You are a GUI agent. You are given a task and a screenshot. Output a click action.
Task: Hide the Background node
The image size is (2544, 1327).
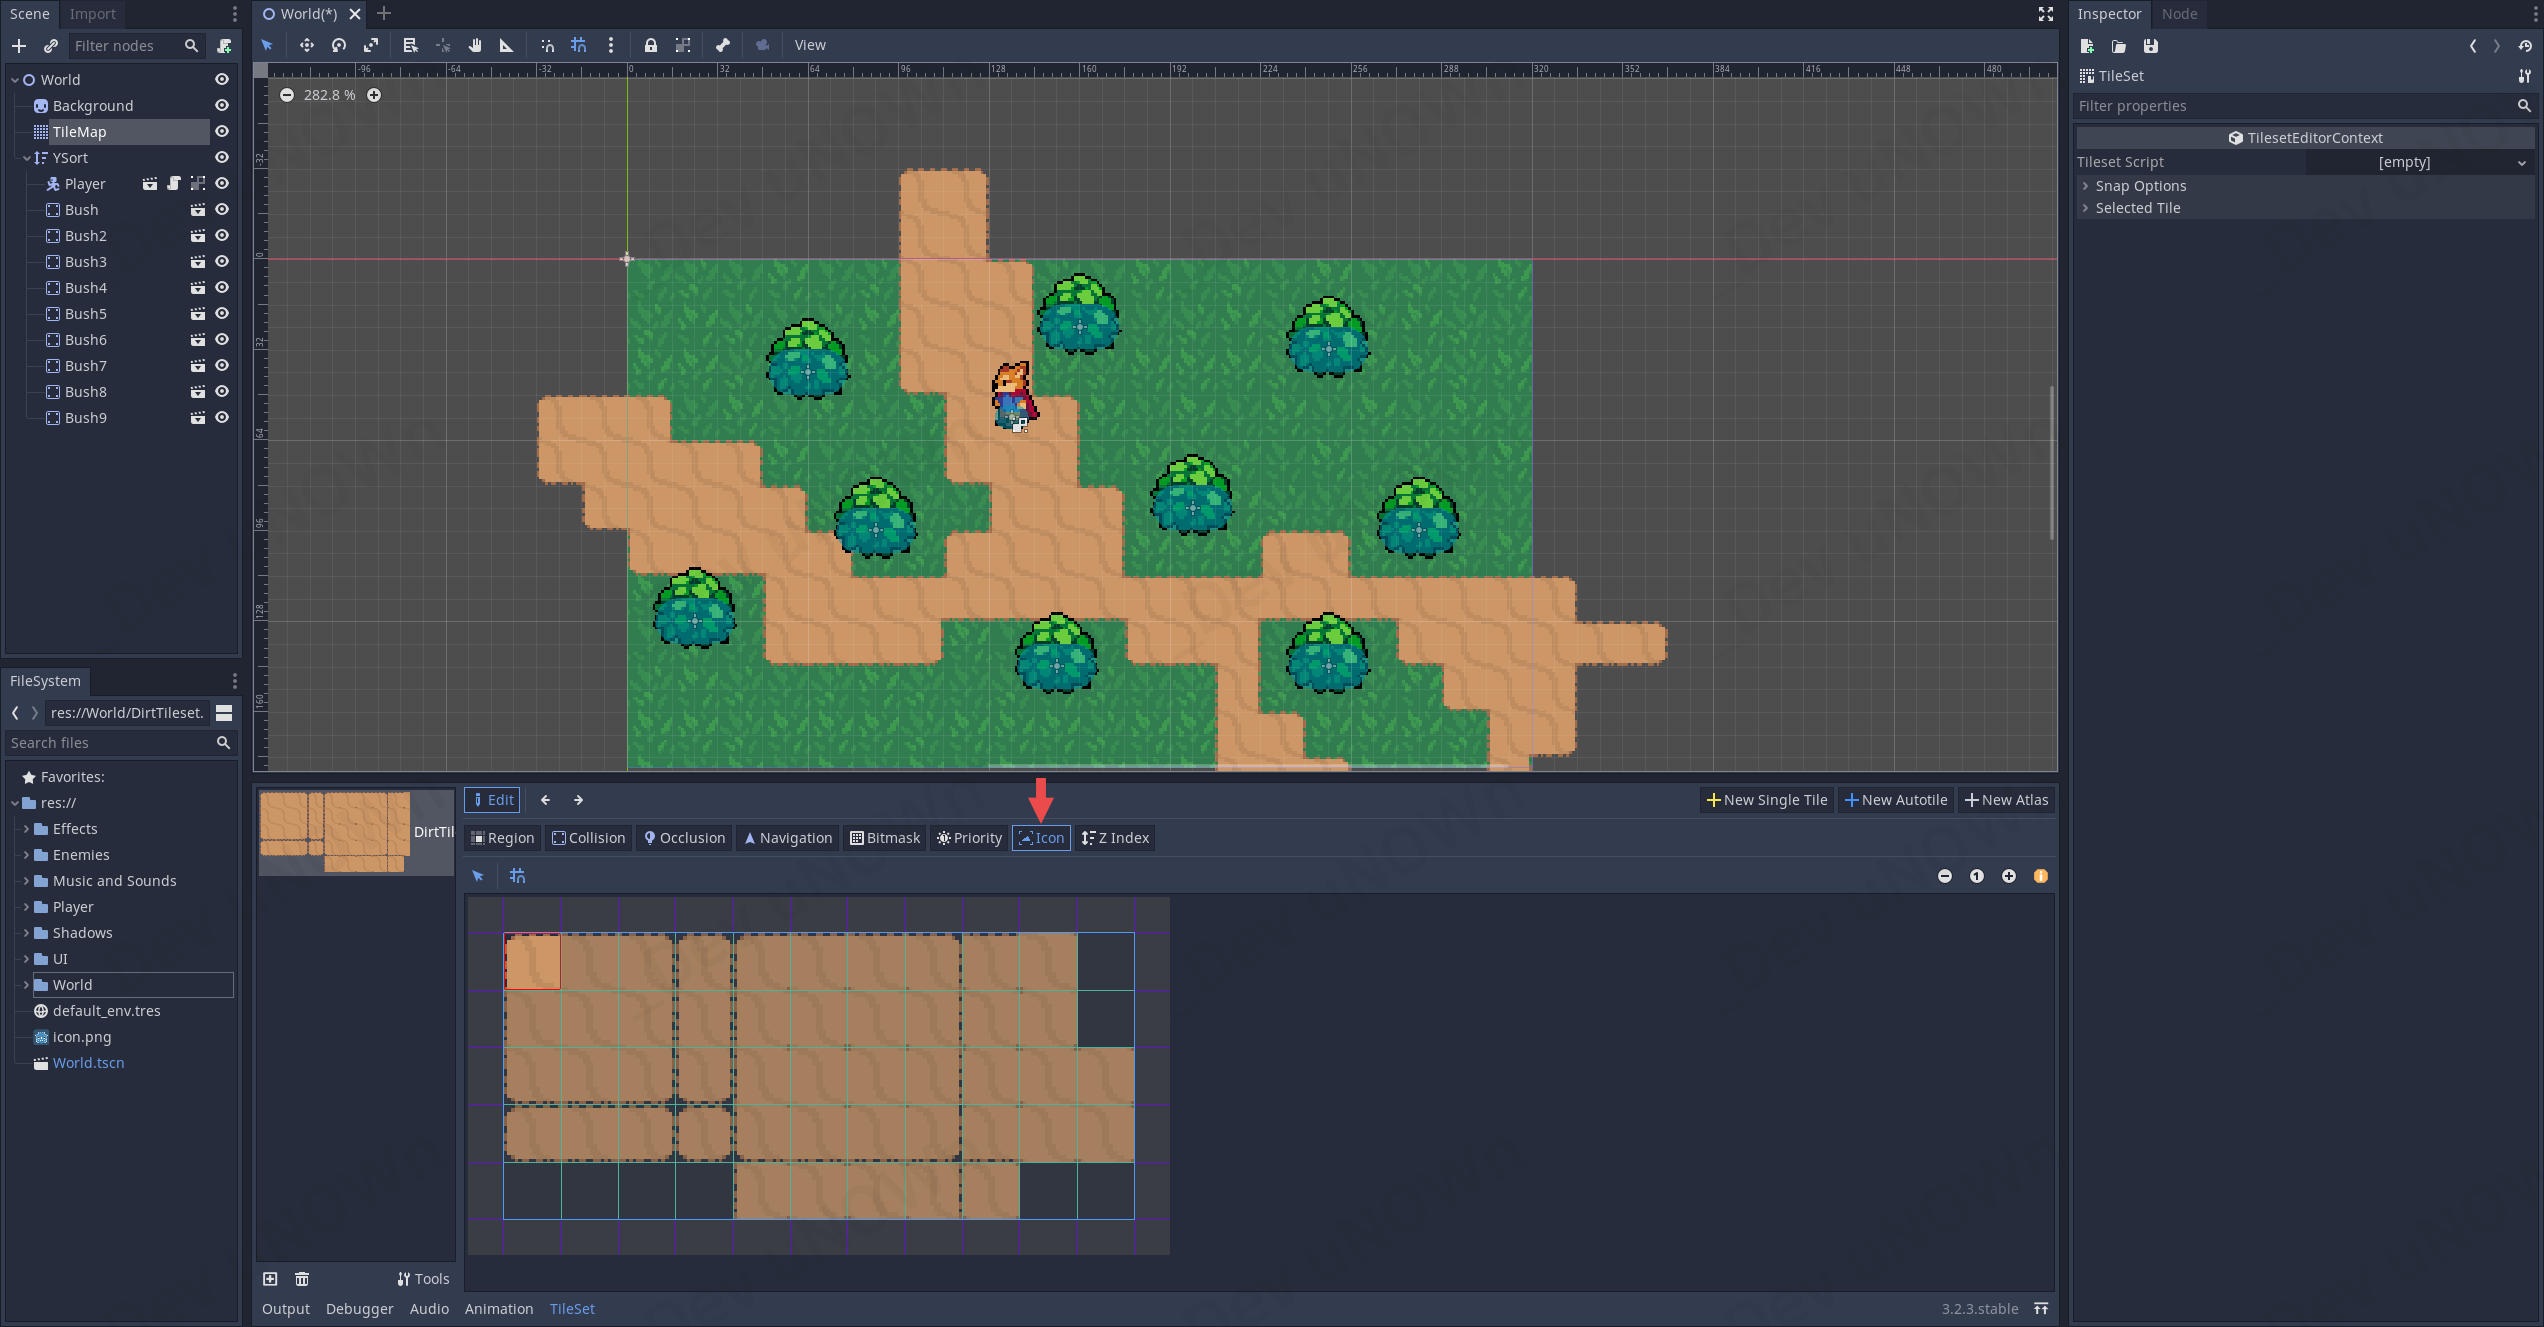[222, 106]
